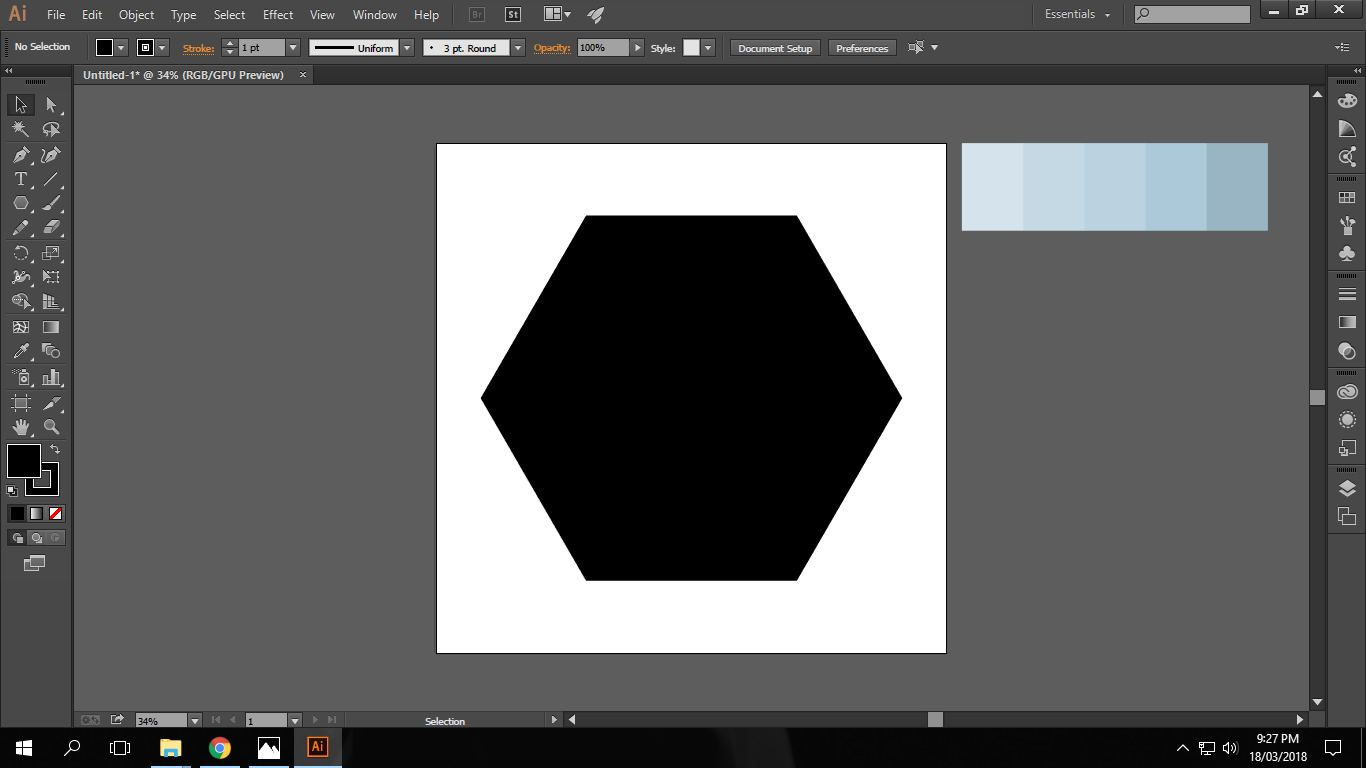Select the Zoom tool
Image resolution: width=1366 pixels, height=768 pixels.
[51, 426]
